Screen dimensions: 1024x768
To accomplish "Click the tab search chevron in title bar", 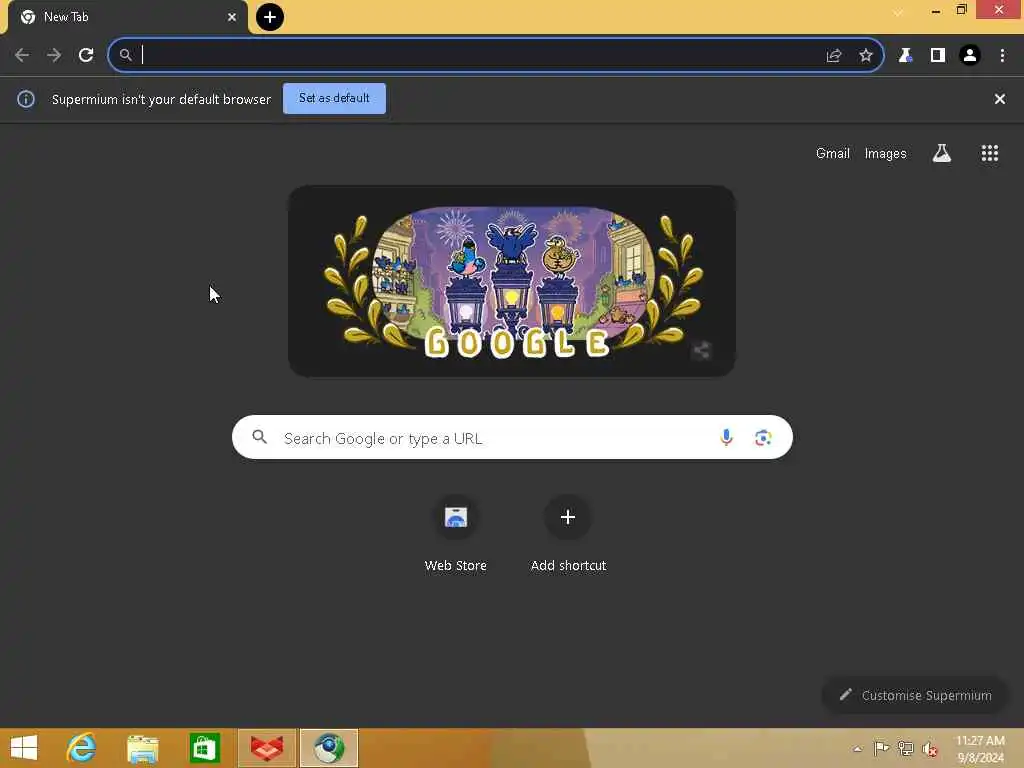I will [899, 12].
